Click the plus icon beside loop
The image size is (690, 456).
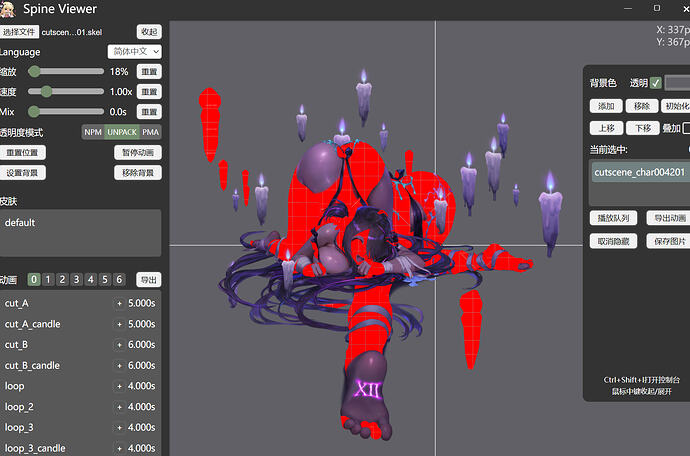click(x=120, y=386)
